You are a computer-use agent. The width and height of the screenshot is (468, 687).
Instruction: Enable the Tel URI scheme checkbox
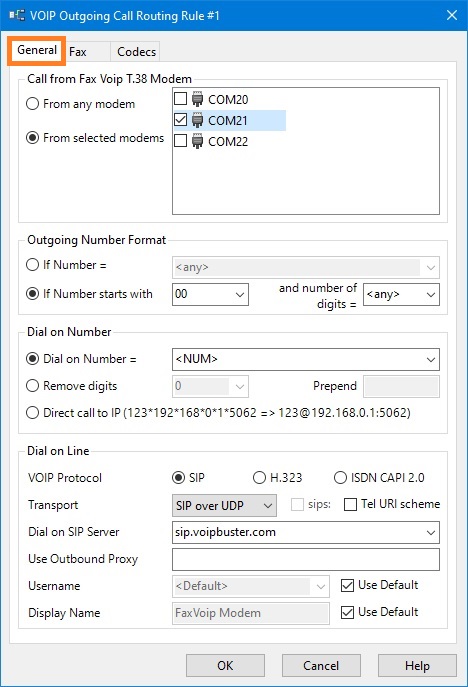pyautogui.click(x=350, y=505)
